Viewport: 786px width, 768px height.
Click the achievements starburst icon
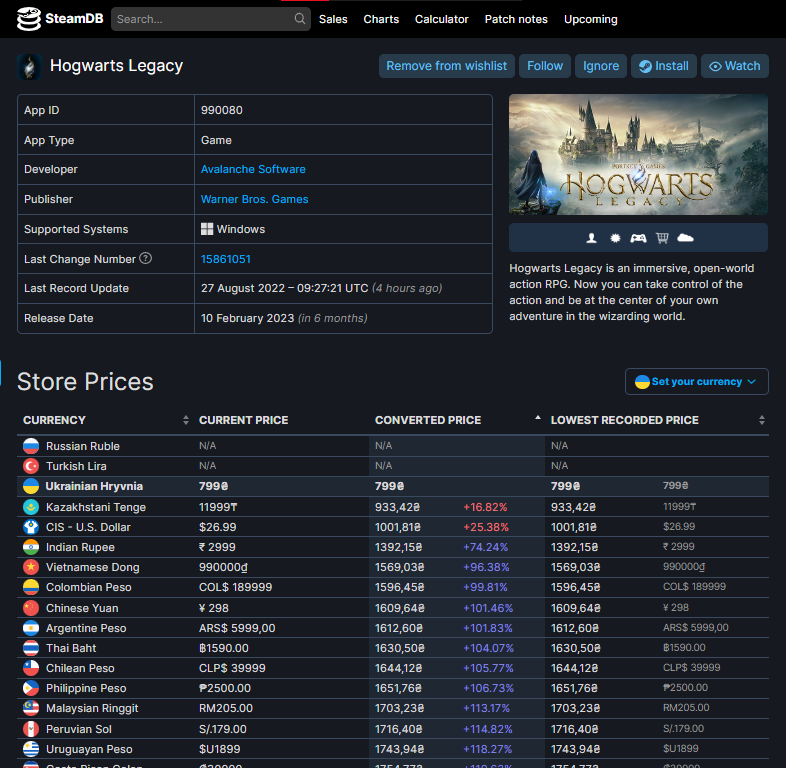[615, 238]
